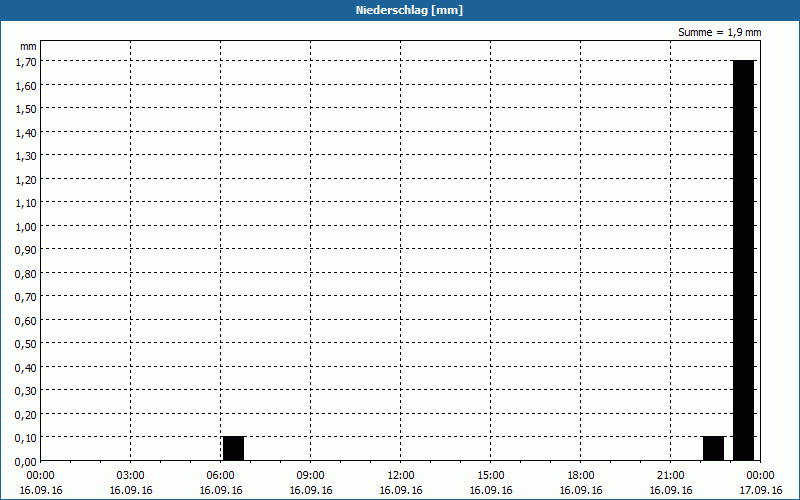Viewport: 800px width, 500px height.
Task: Click the 16.09.16 date under 21:00
Action: pyautogui.click(x=670, y=490)
